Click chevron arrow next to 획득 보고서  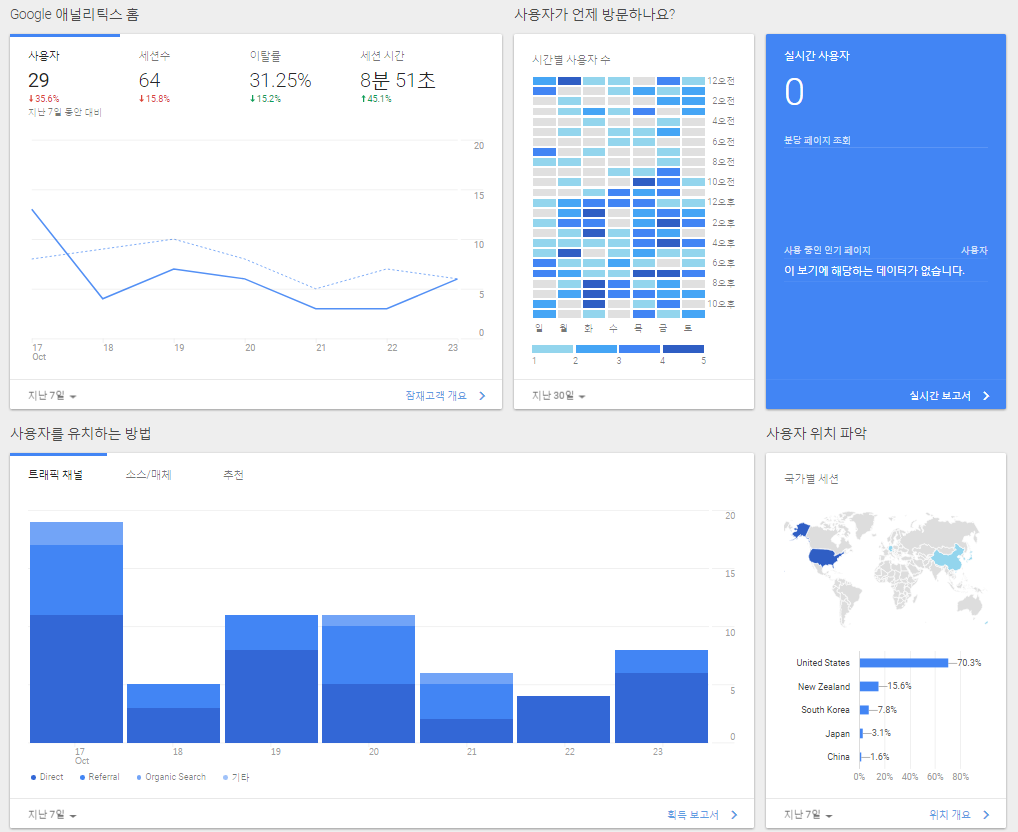pyautogui.click(x=734, y=815)
